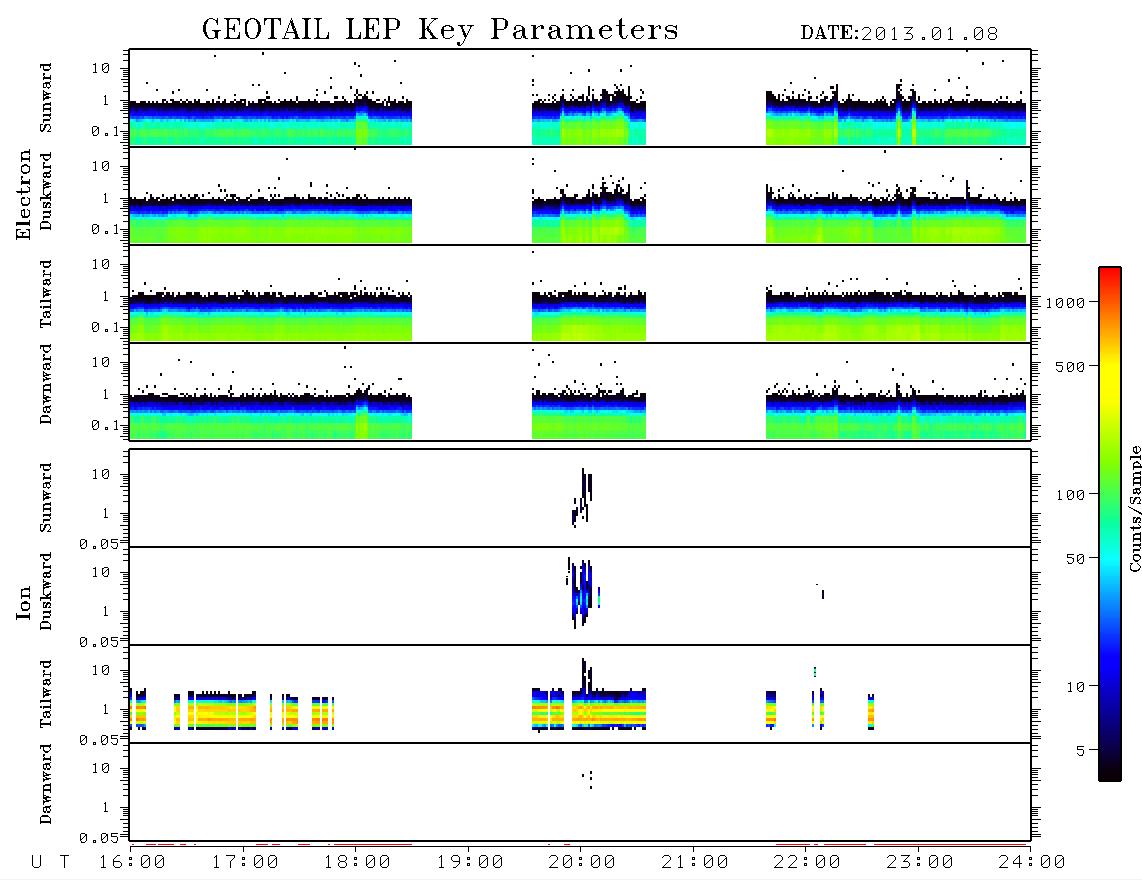Click the Electron 'Sunward' panel label
1142x880 pixels.
tap(46, 98)
